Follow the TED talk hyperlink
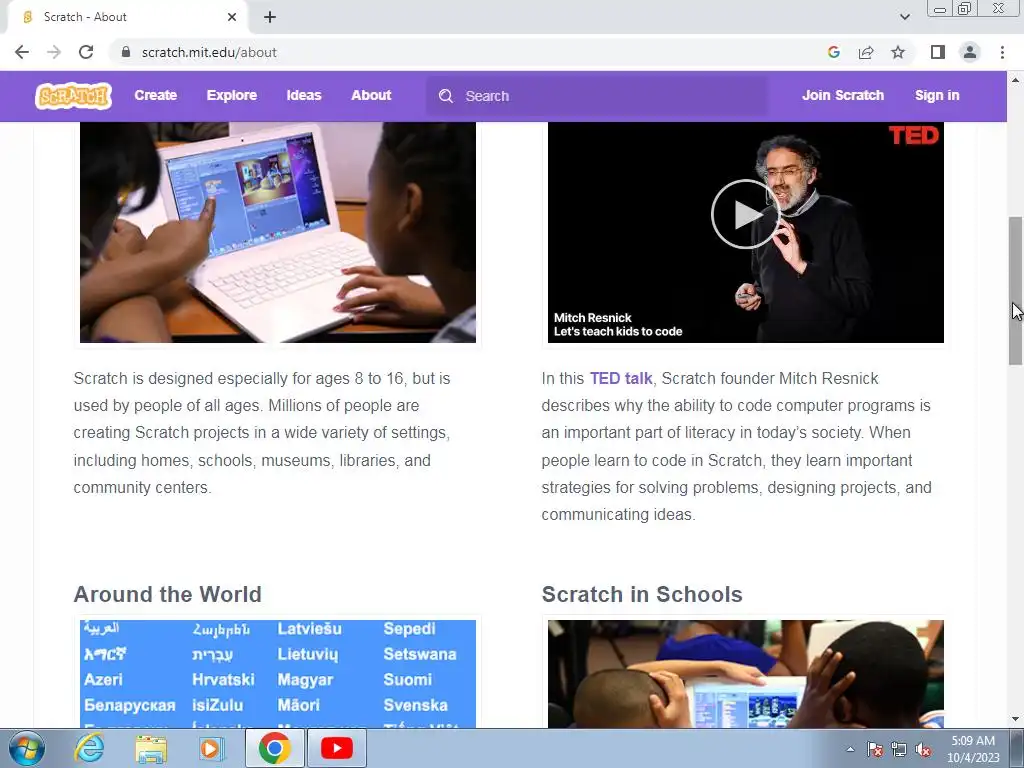Screen dimensions: 1024x768 (x=620, y=379)
